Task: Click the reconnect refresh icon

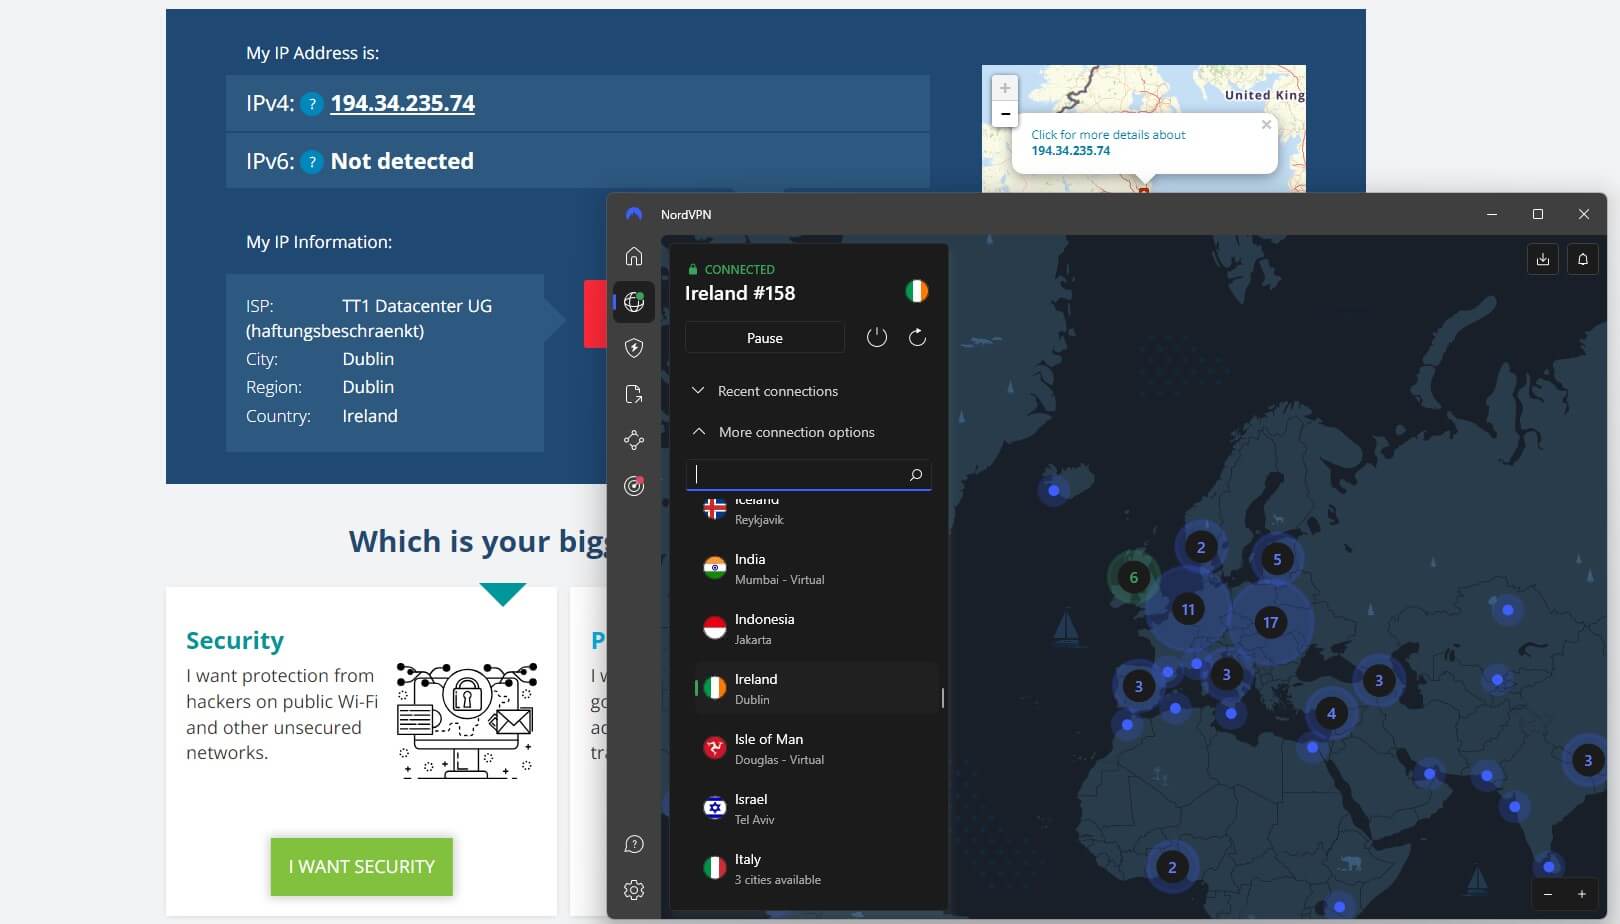Action: click(917, 338)
